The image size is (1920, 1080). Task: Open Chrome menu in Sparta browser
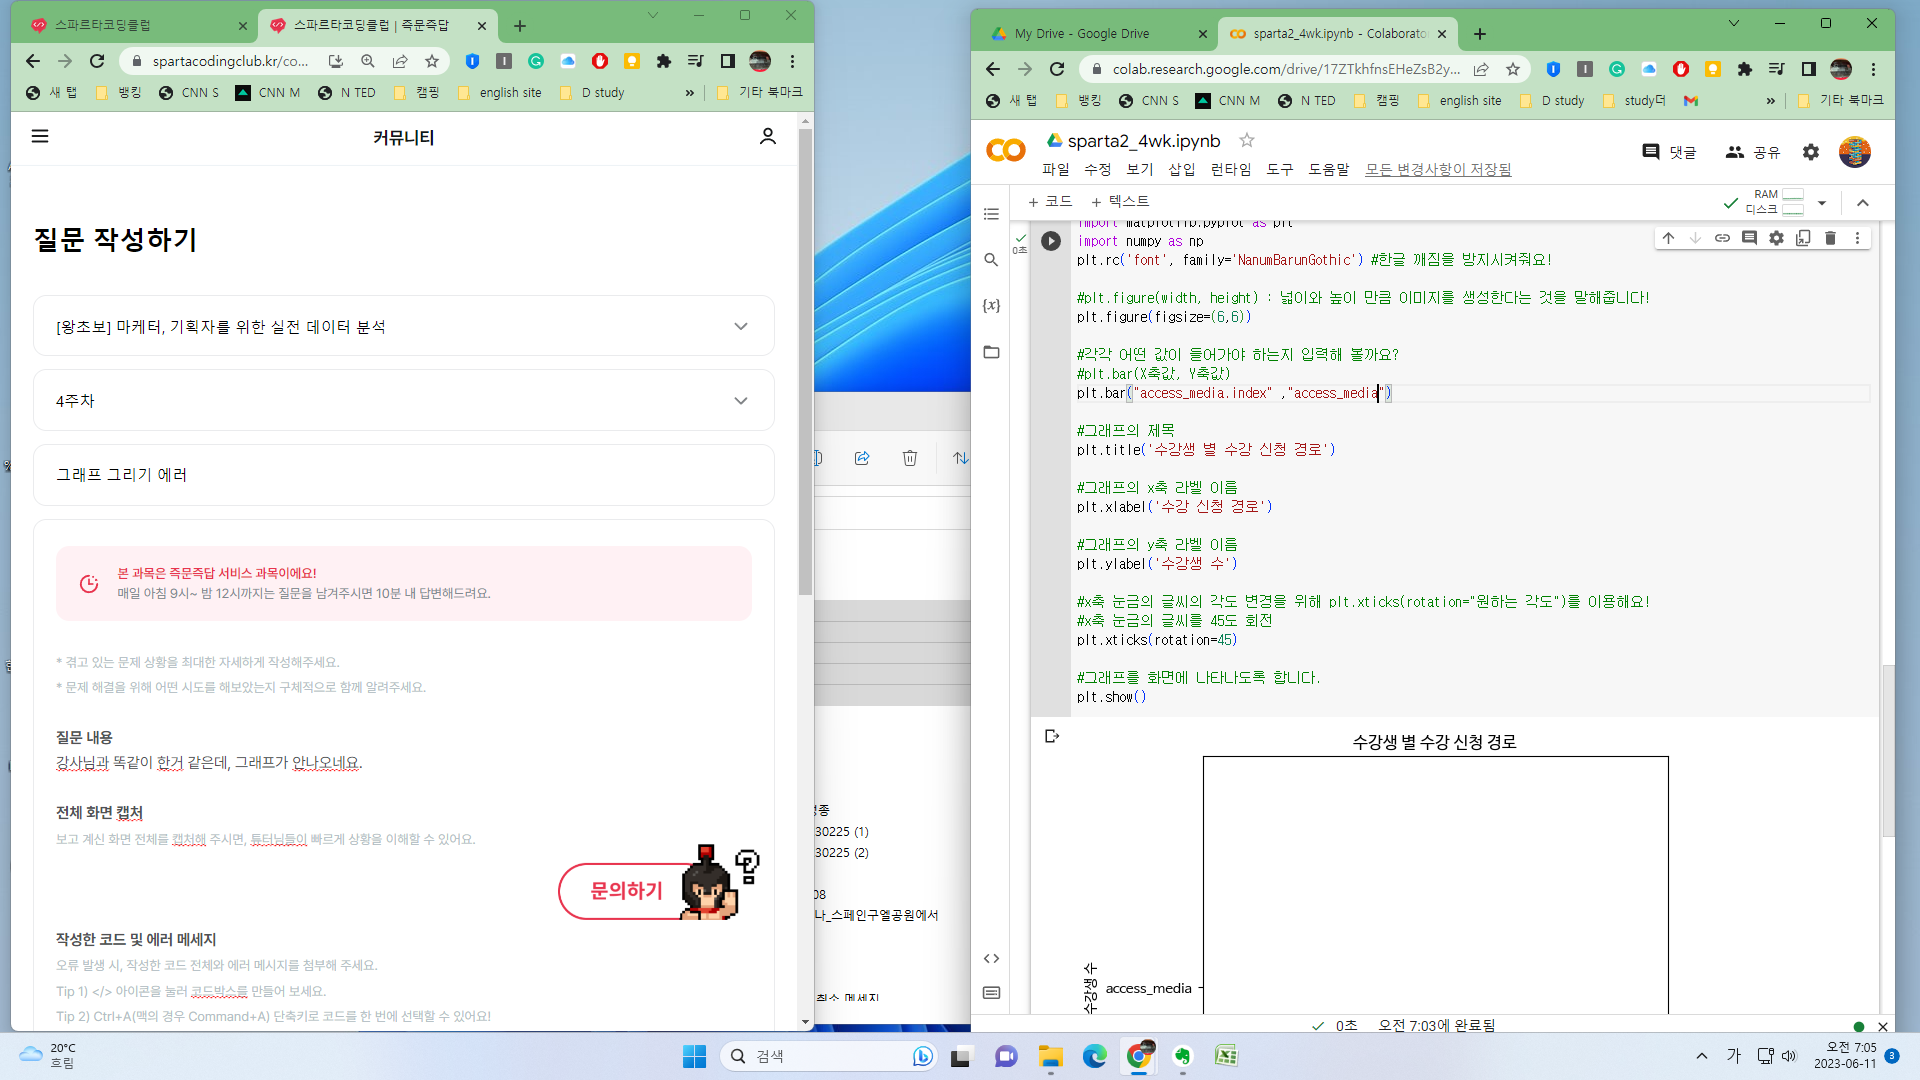click(x=792, y=61)
